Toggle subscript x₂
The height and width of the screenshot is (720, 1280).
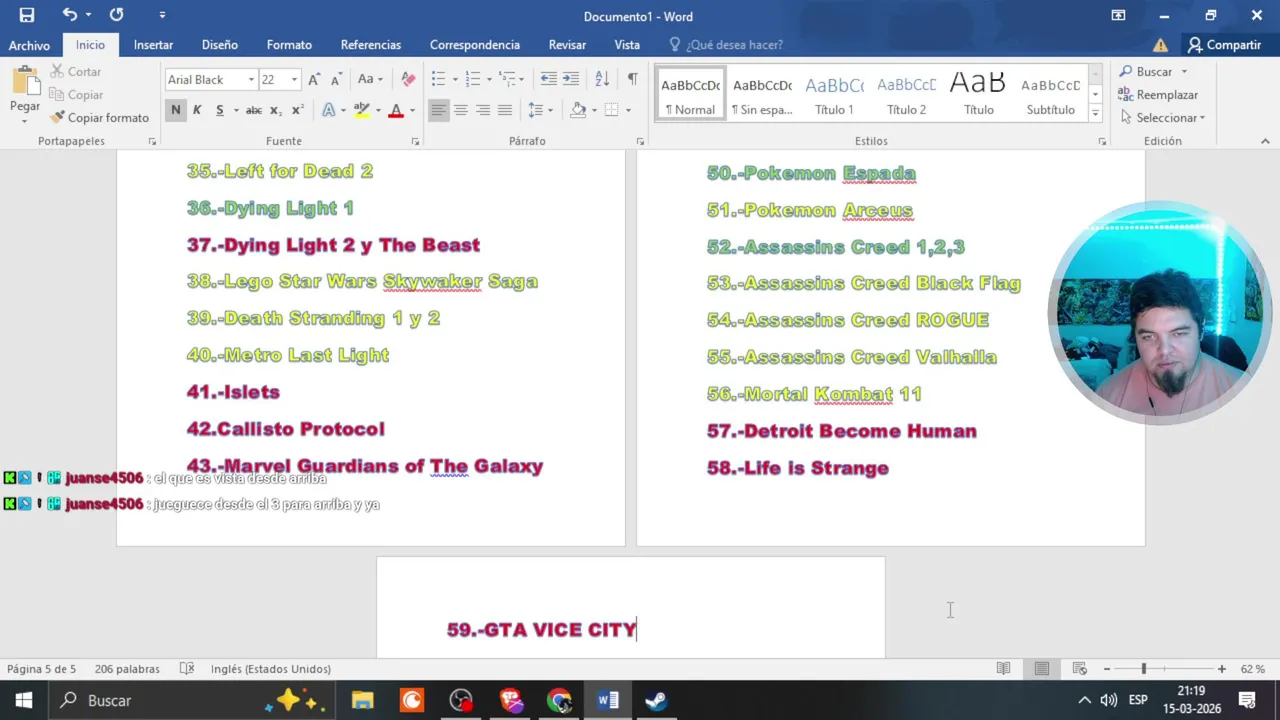pos(276,110)
